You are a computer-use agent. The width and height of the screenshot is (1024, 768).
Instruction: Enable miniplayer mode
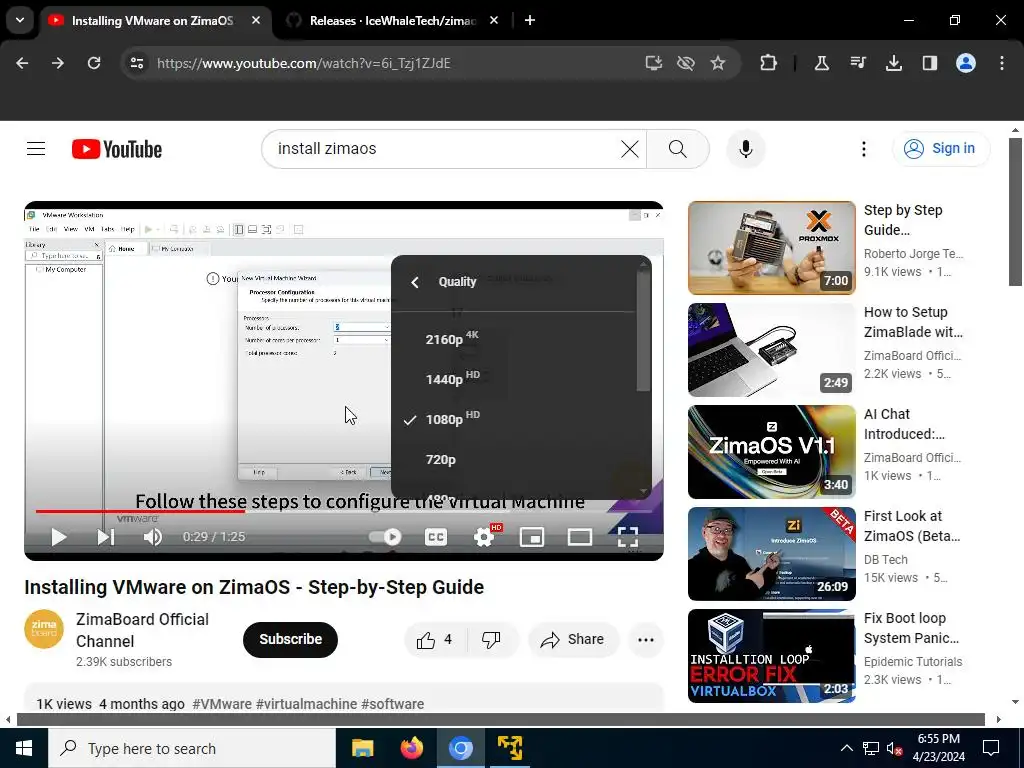[532, 537]
